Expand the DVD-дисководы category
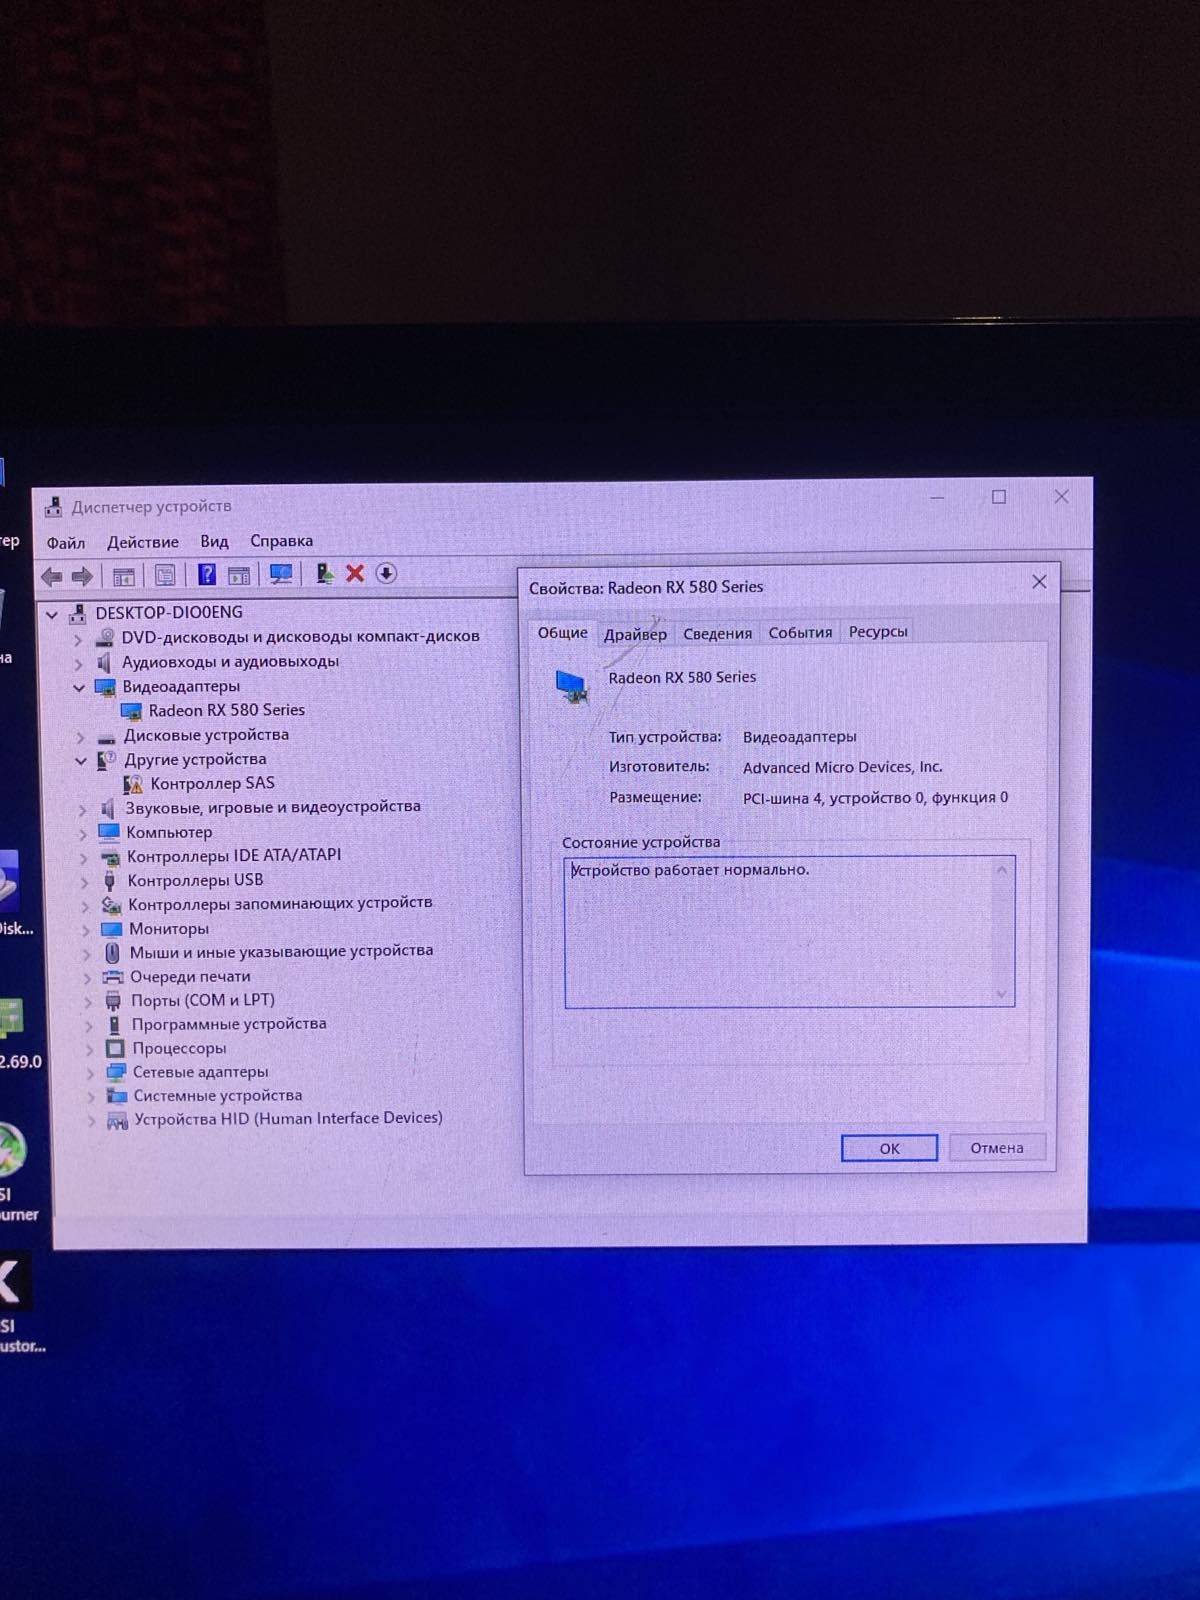The image size is (1200, 1600). (77, 639)
